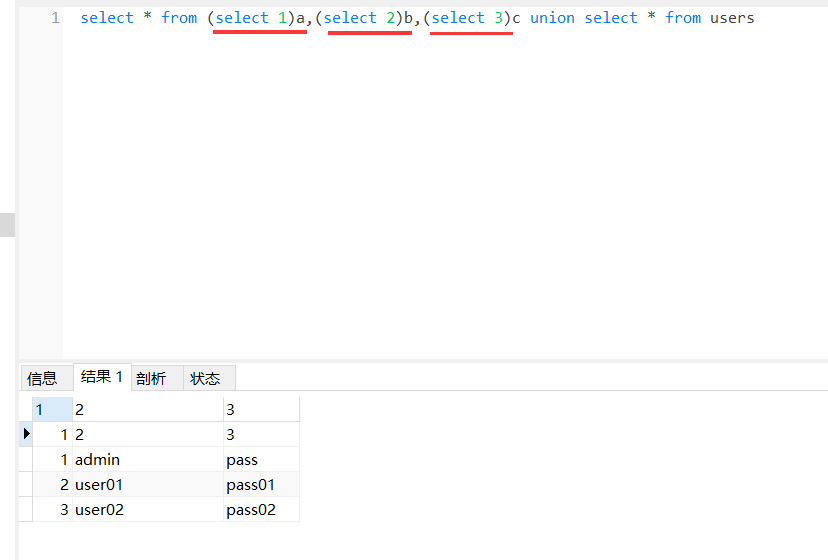Place cursor on the word users
The height and width of the screenshot is (560, 828).
click(x=732, y=18)
